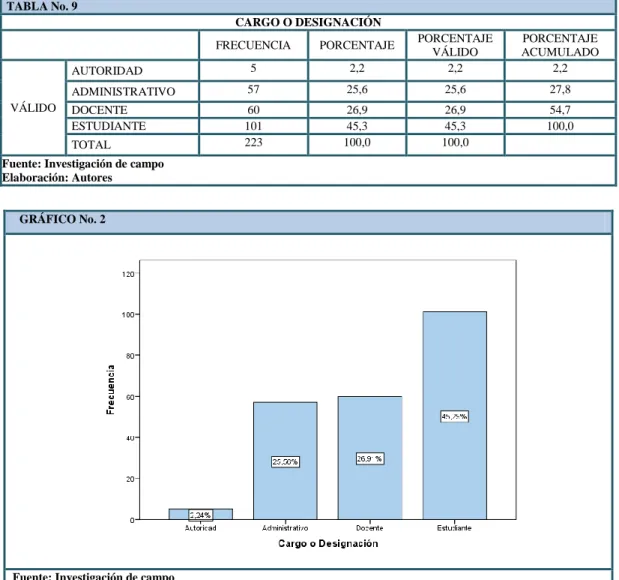Select the 'TABLA No. 9' heading
619x580 pixels.
[42, 6]
